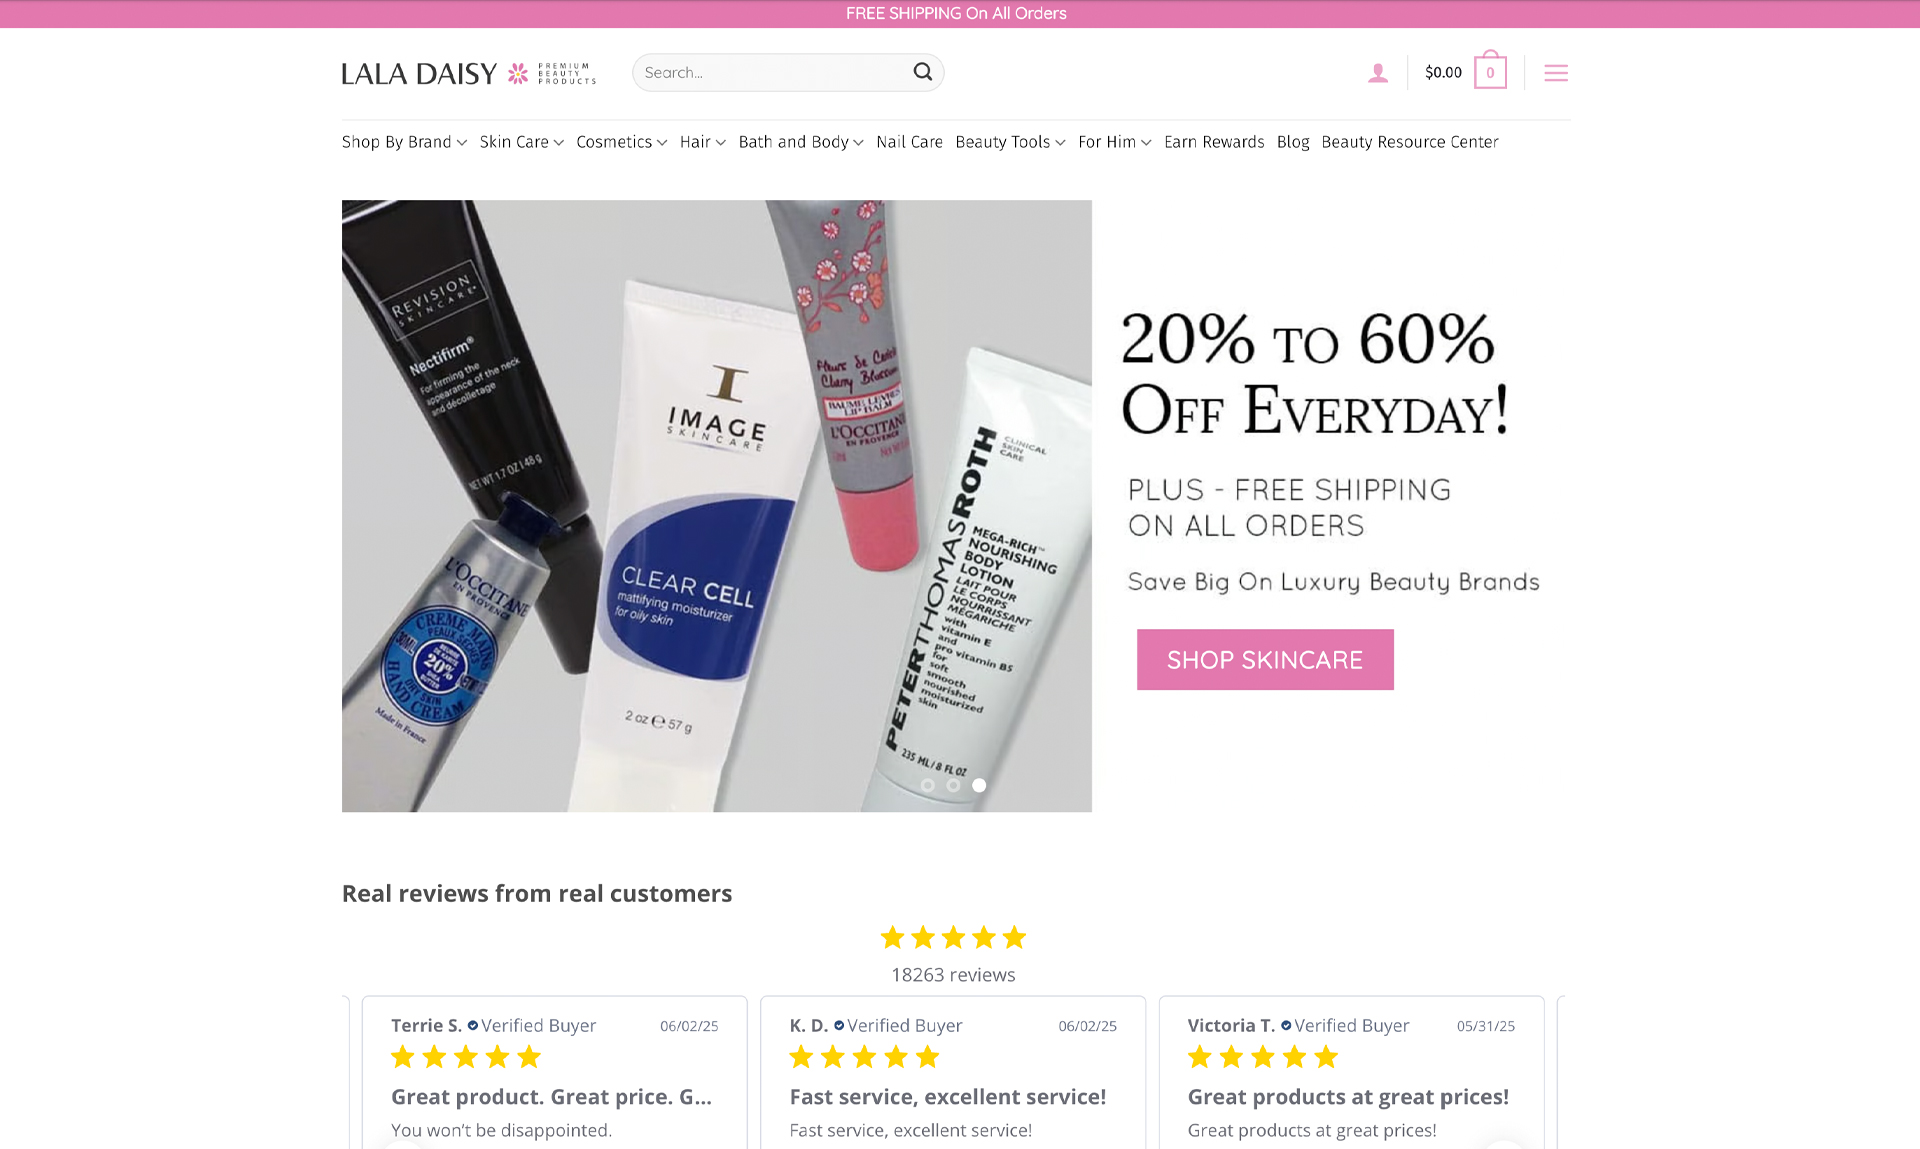The image size is (1920, 1149).
Task: Expand the Skin Care dropdown
Action: [522, 142]
